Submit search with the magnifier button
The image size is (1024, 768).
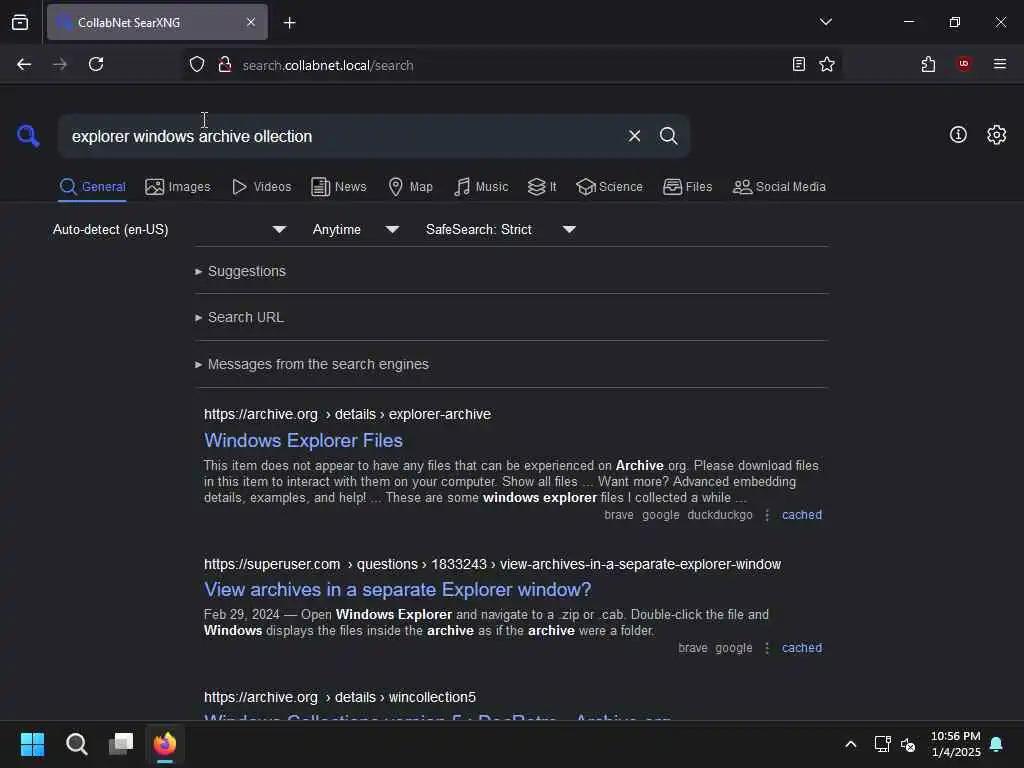[668, 136]
